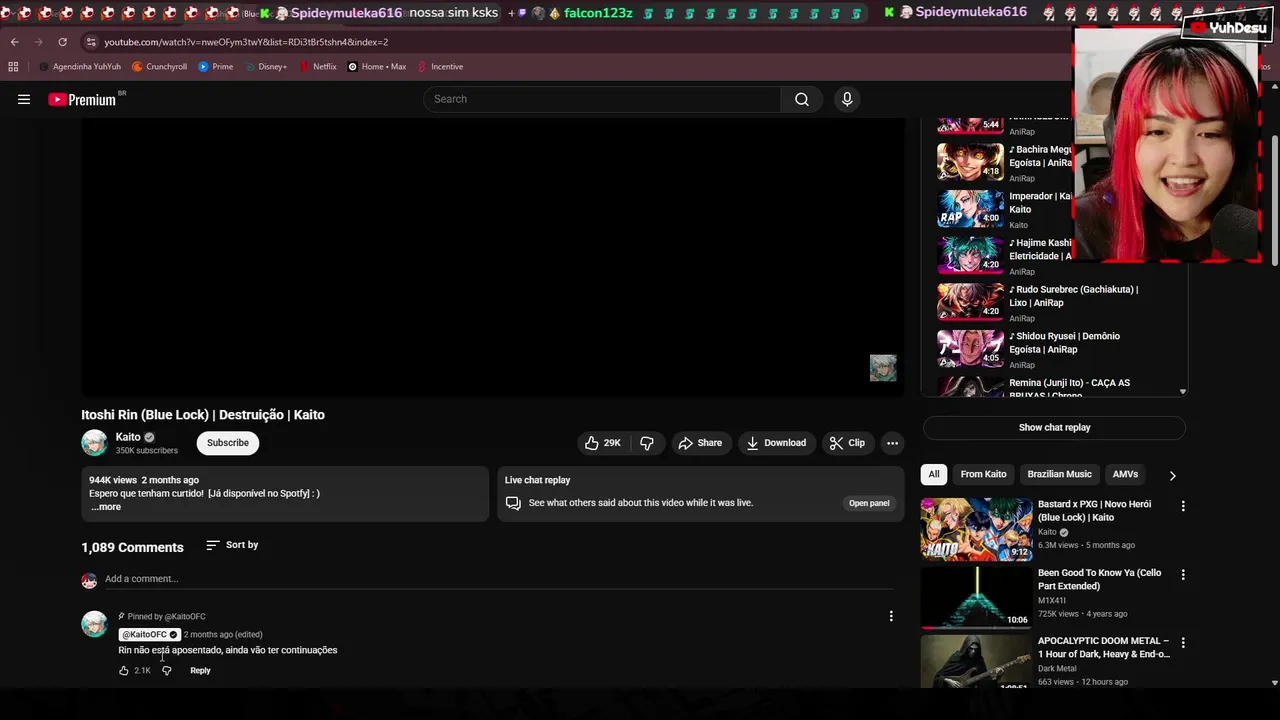This screenshot has width=1280, height=720.
Task: Open Apocalyptic Doom Metal video title
Action: point(1104,647)
